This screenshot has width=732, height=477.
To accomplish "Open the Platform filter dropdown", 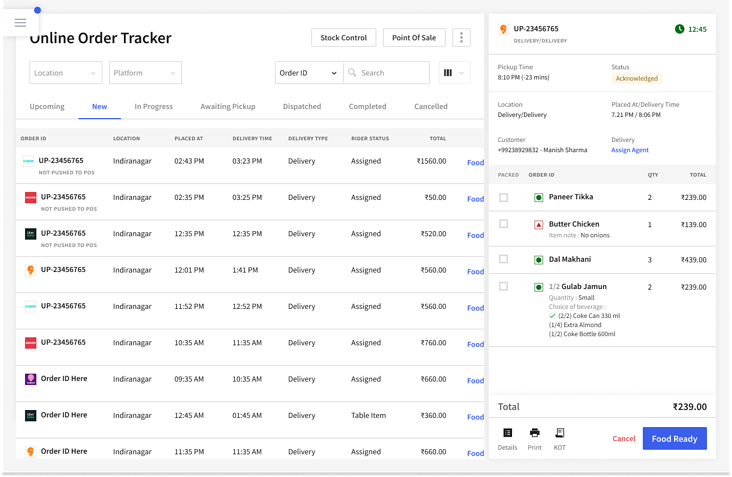I will click(x=145, y=73).
